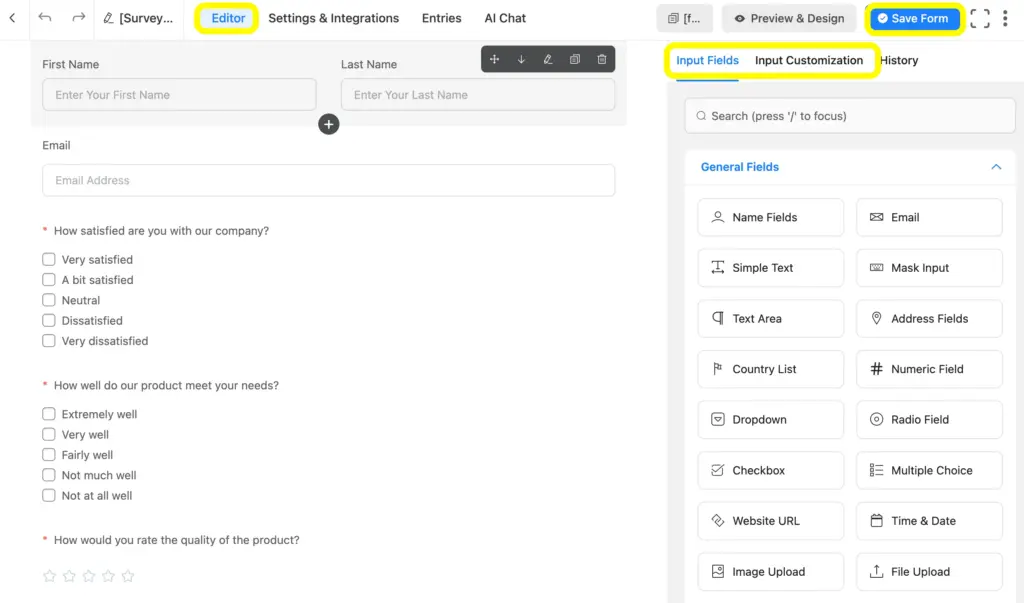This screenshot has height=603, width=1024.
Task: Check the Fairly well option
Action: (48, 455)
